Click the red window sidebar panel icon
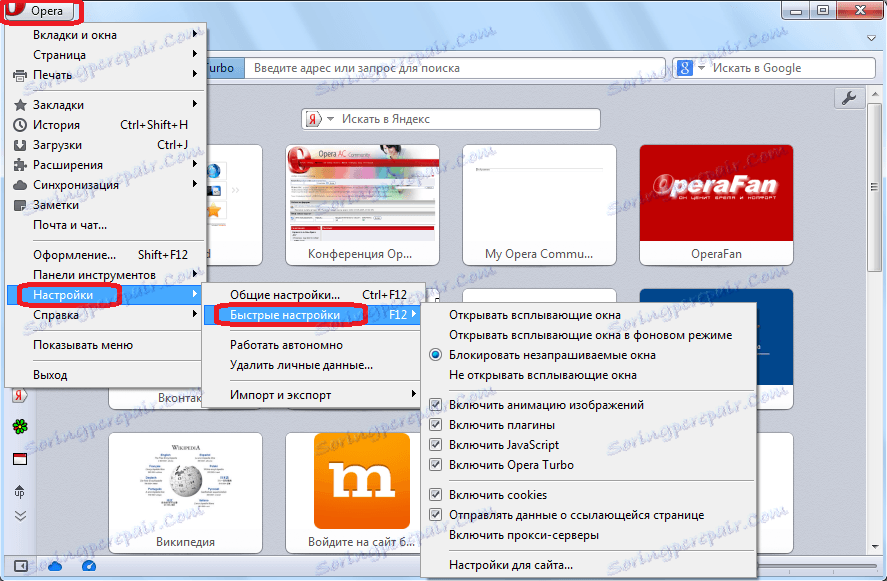887x581 pixels. click(20, 459)
